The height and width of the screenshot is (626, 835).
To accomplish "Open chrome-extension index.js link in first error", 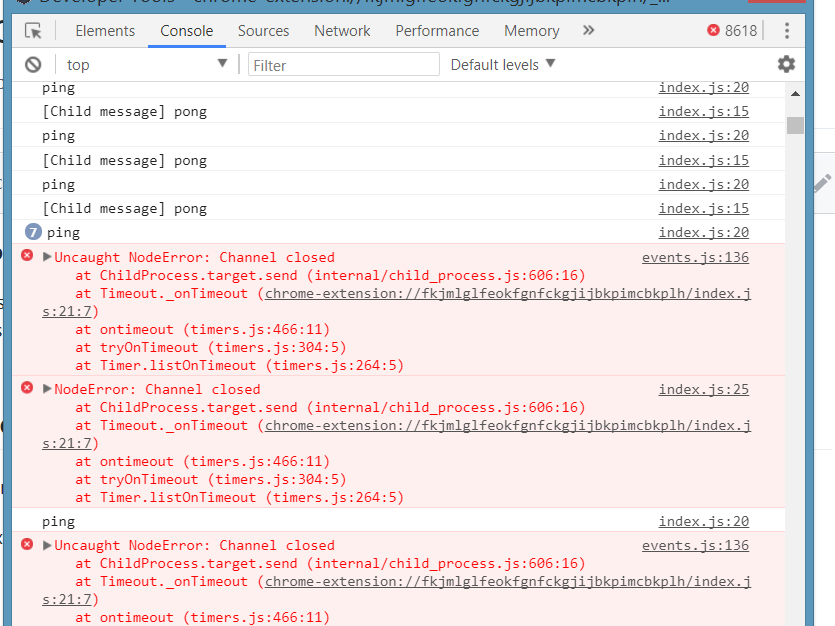I will (508, 294).
